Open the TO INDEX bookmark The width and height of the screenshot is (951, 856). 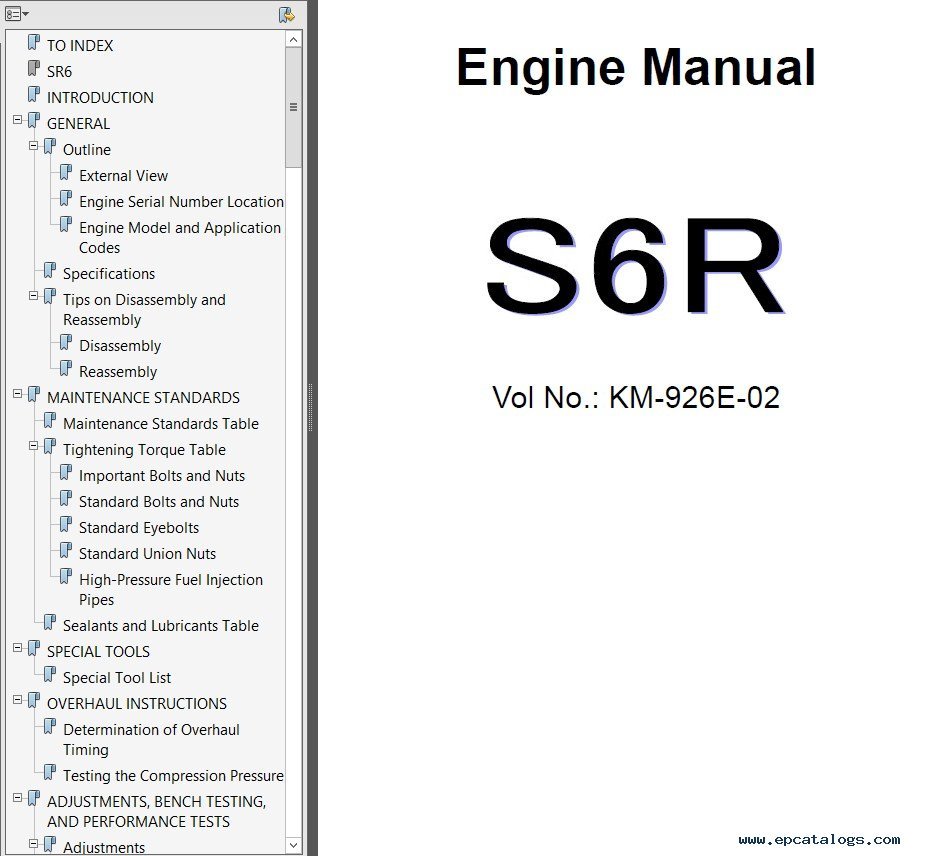click(80, 46)
